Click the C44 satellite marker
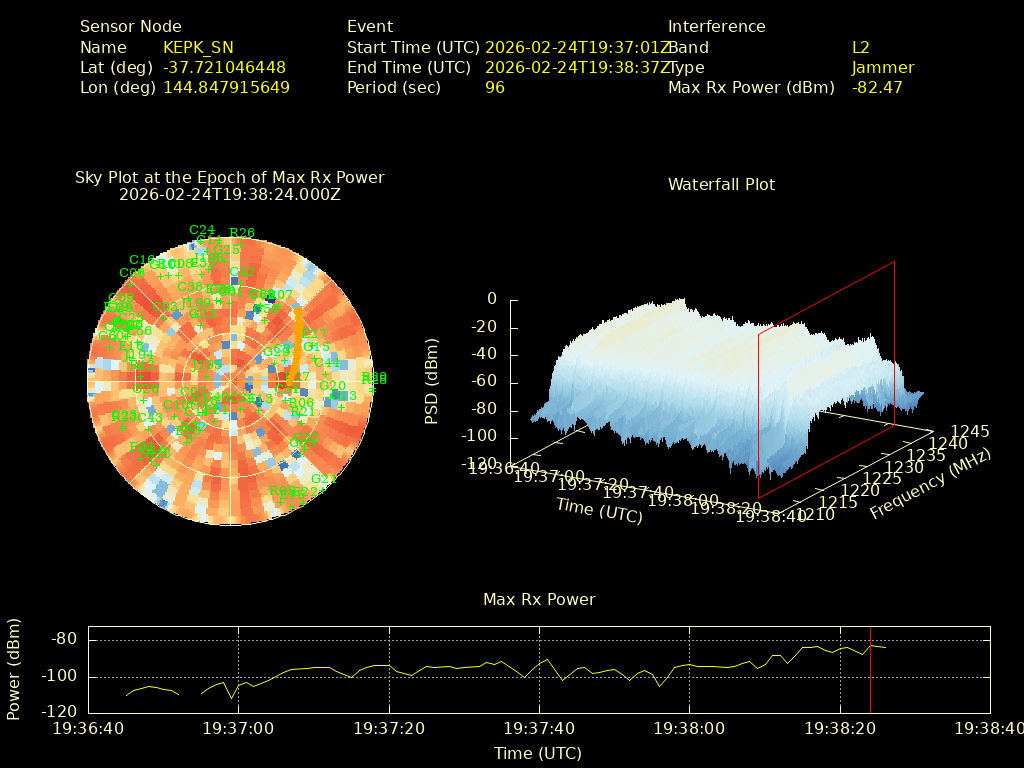Image resolution: width=1024 pixels, height=768 pixels. 327,362
